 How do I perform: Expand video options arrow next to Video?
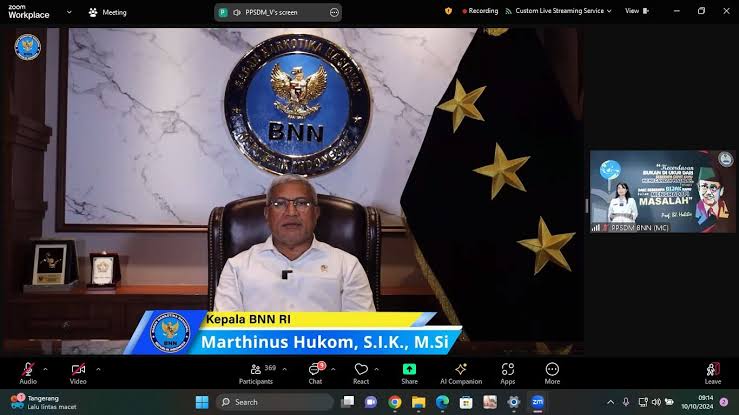98,369
